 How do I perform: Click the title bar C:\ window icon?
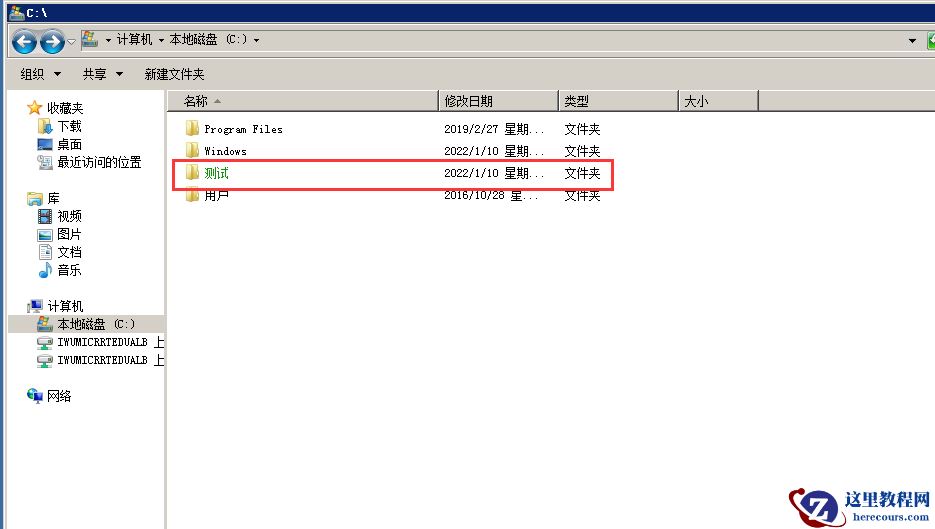[17, 12]
